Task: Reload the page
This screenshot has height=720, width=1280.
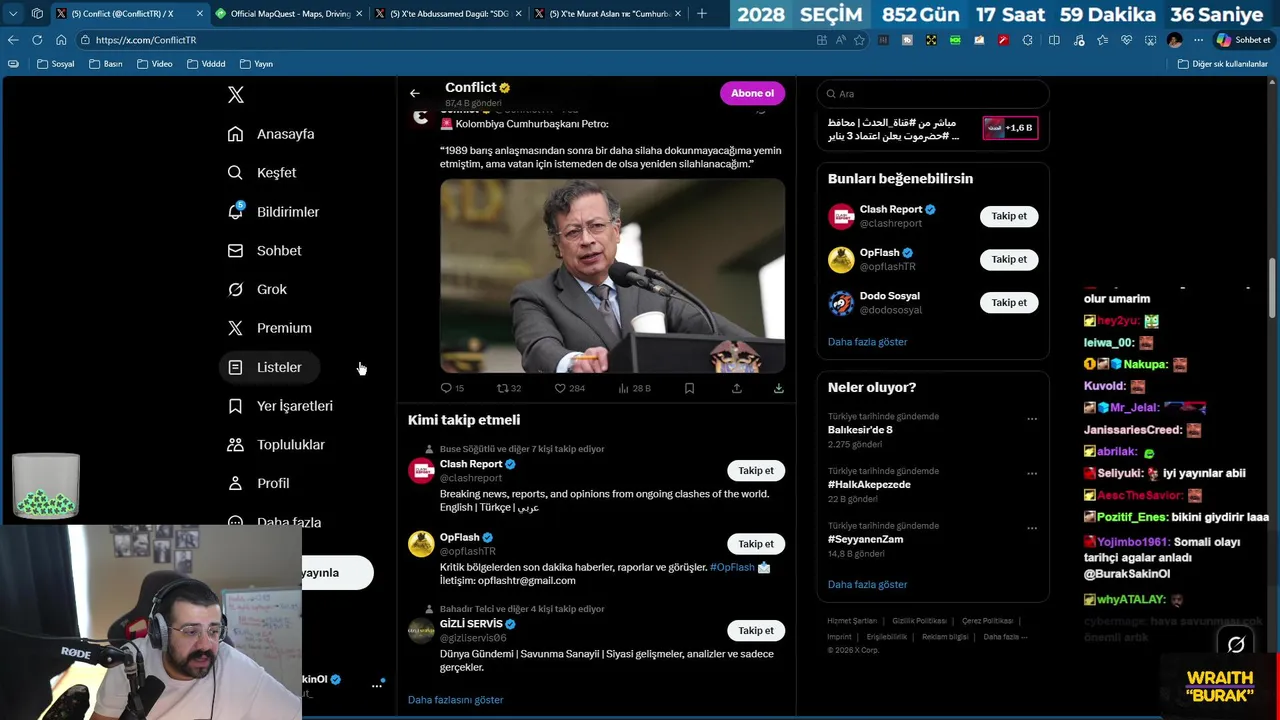Action: [37, 40]
